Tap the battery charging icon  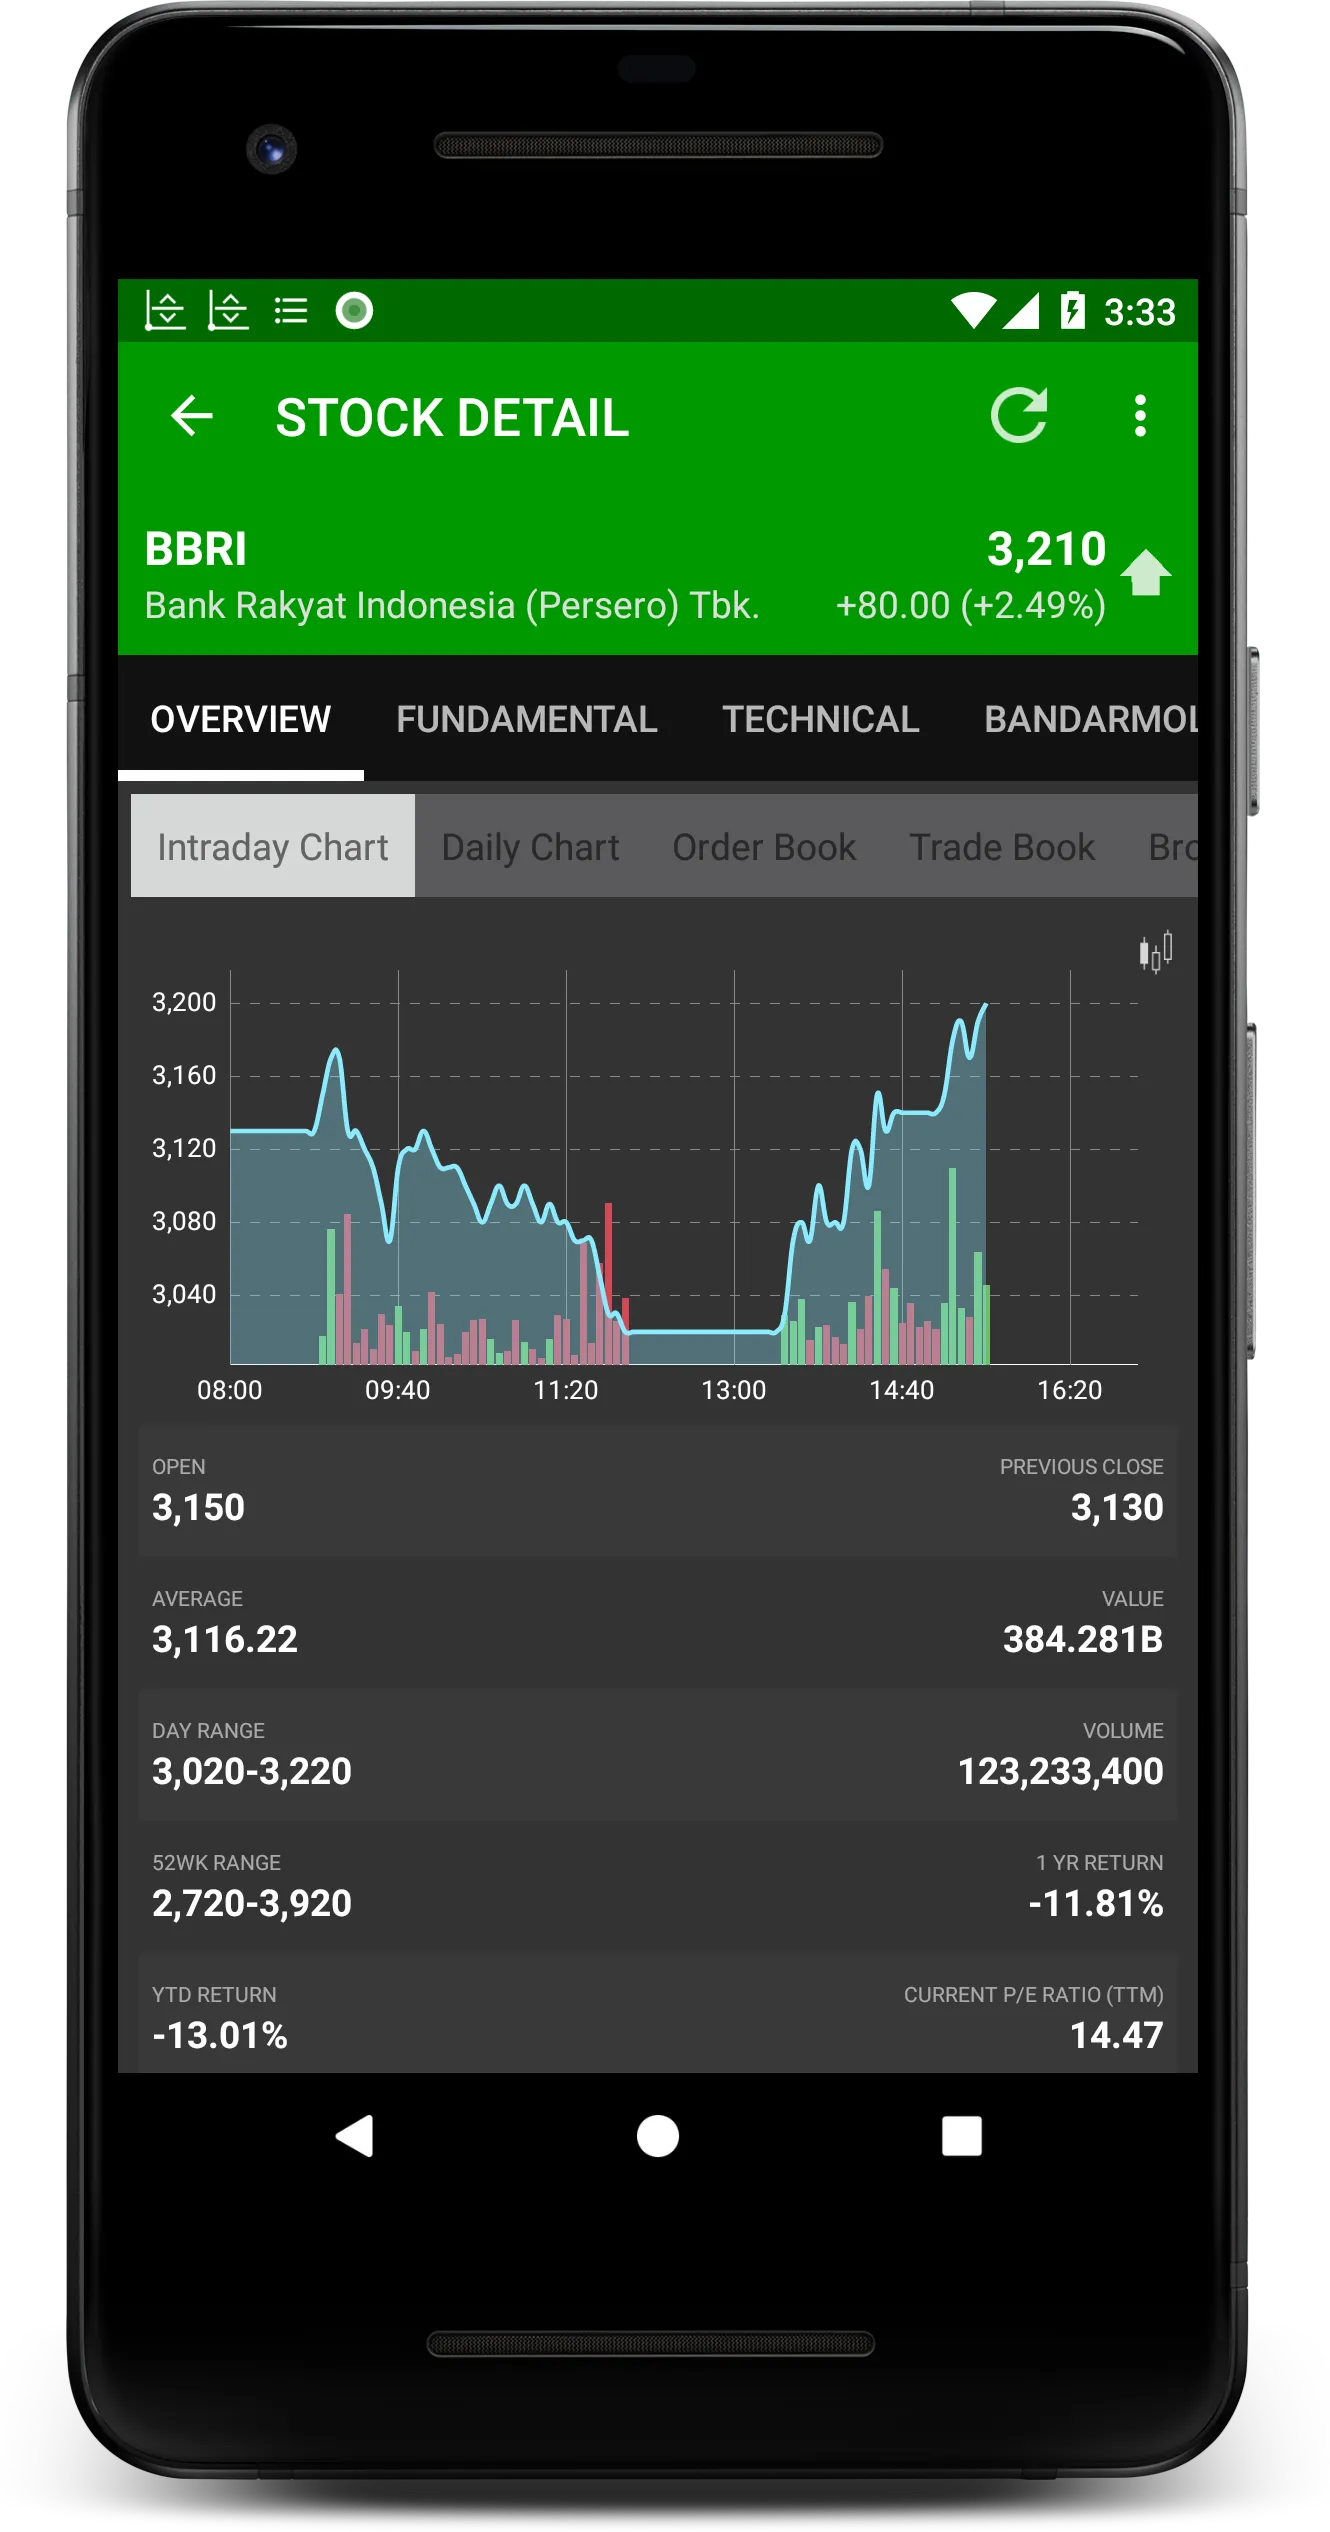(x=1072, y=310)
